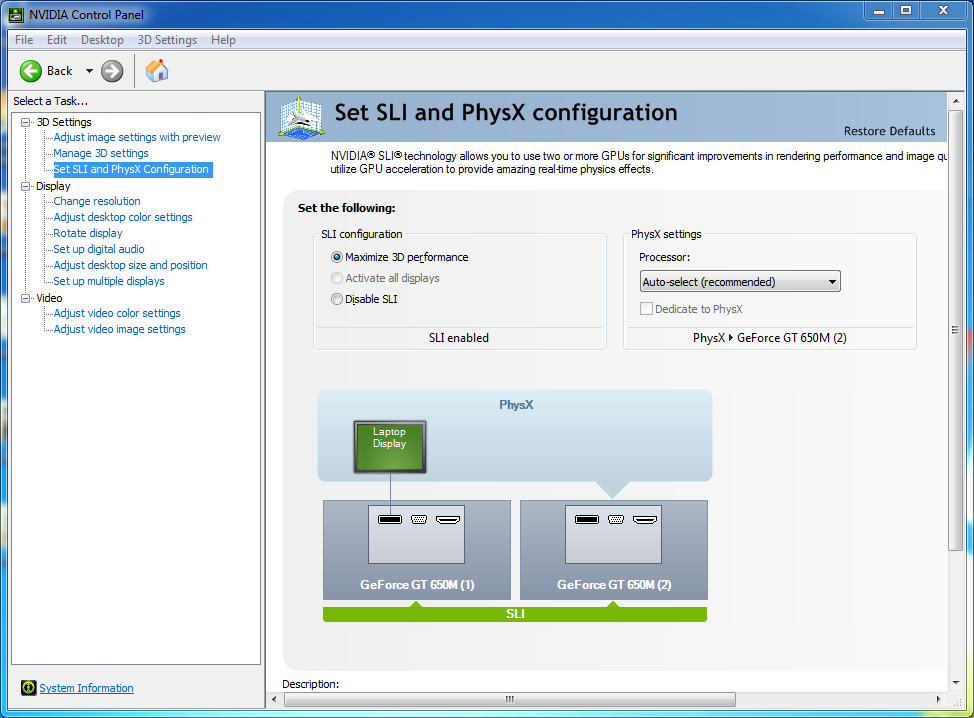Click connected black port on GeForce GT 650M (1)

390,519
